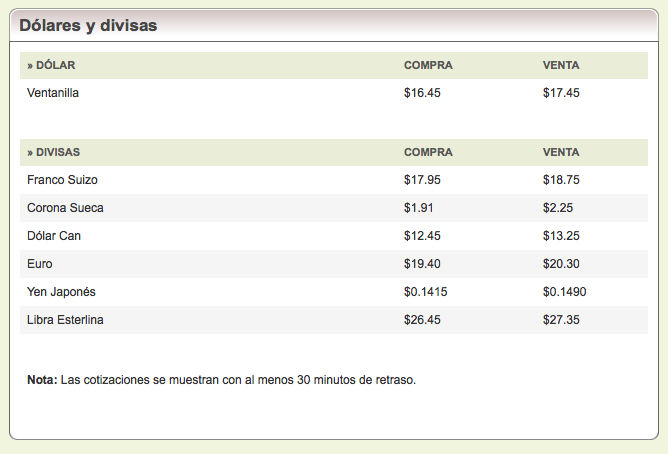668x454 pixels.
Task: Select the Ventanilla row label
Action: pos(53,93)
